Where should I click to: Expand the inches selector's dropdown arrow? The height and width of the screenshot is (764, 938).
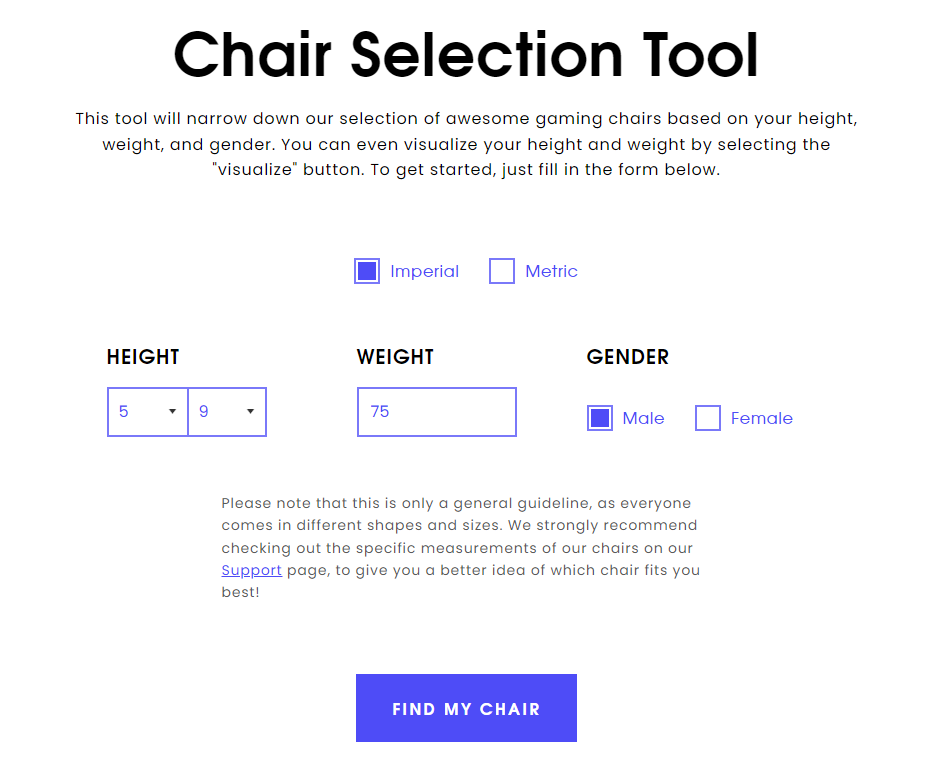tap(252, 411)
